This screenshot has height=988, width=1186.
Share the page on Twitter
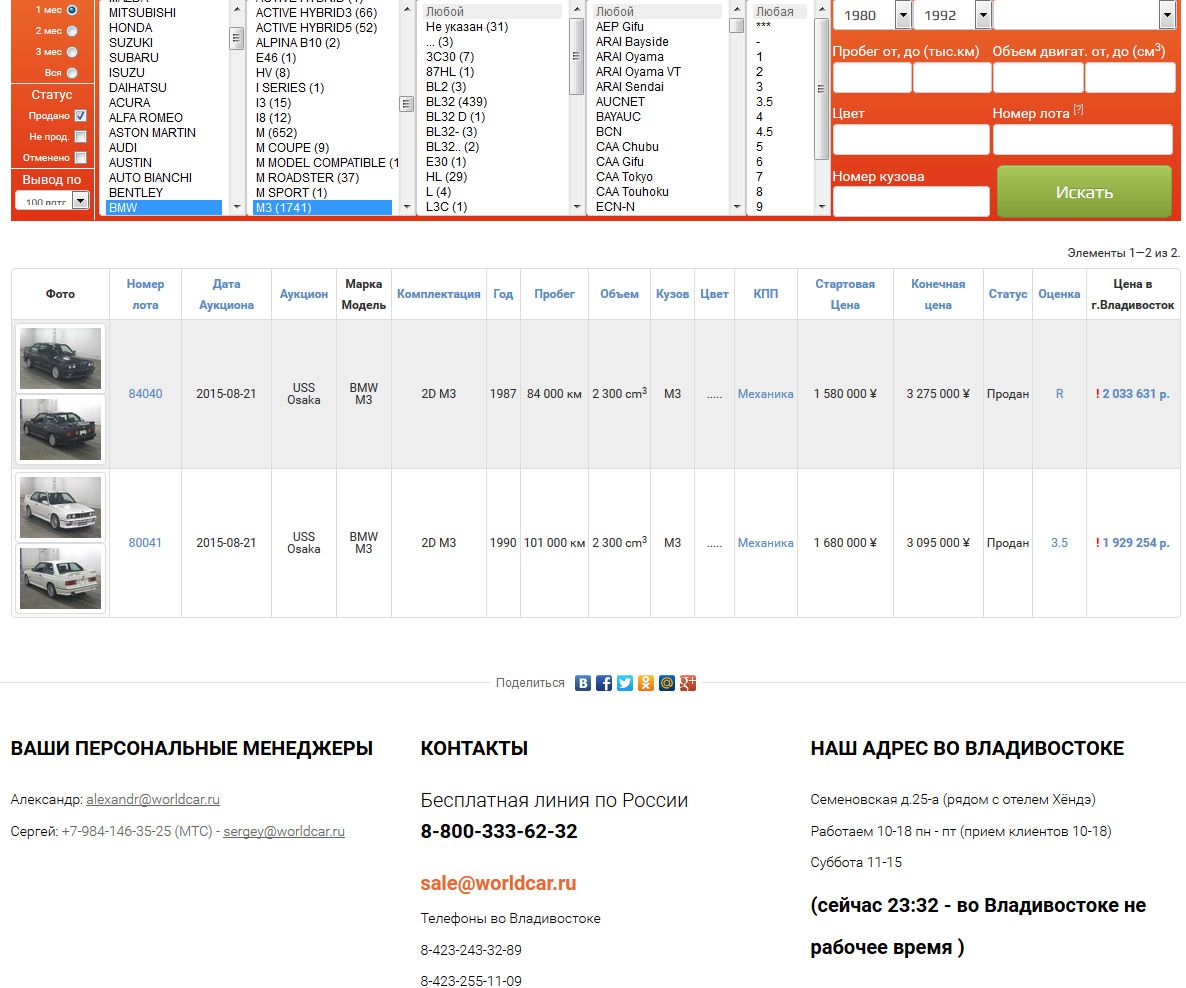[625, 683]
